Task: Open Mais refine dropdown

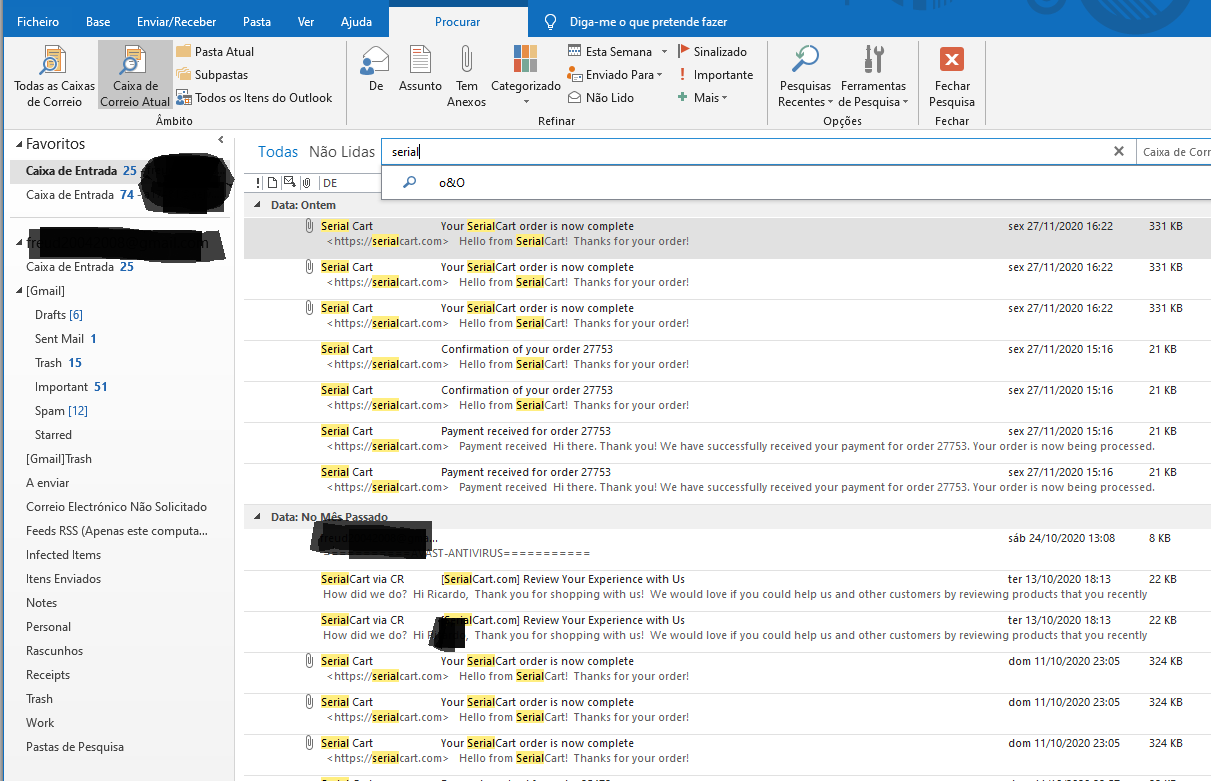Action: (703, 98)
